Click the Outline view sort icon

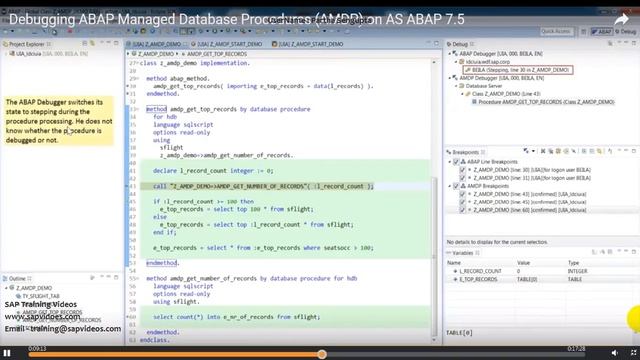[x=92, y=278]
